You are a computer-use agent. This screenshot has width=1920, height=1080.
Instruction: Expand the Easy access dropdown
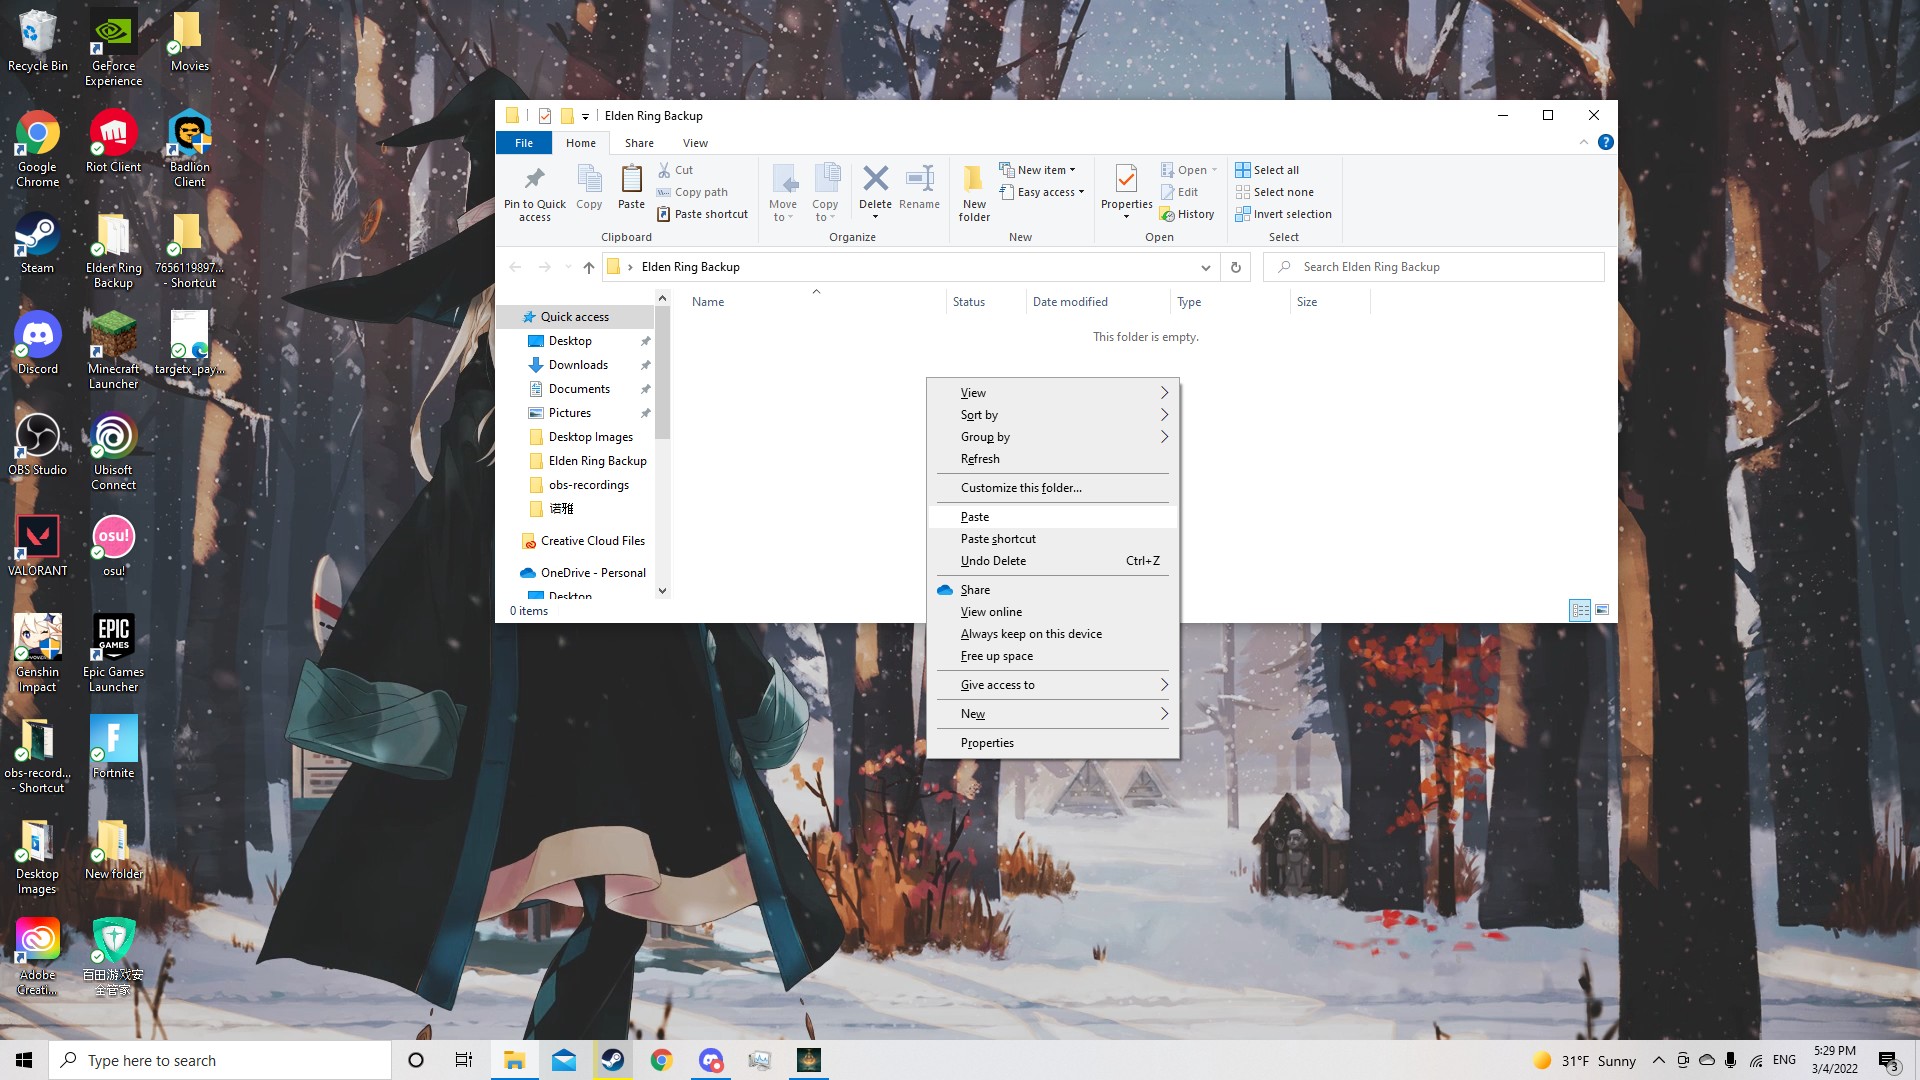pyautogui.click(x=1049, y=192)
